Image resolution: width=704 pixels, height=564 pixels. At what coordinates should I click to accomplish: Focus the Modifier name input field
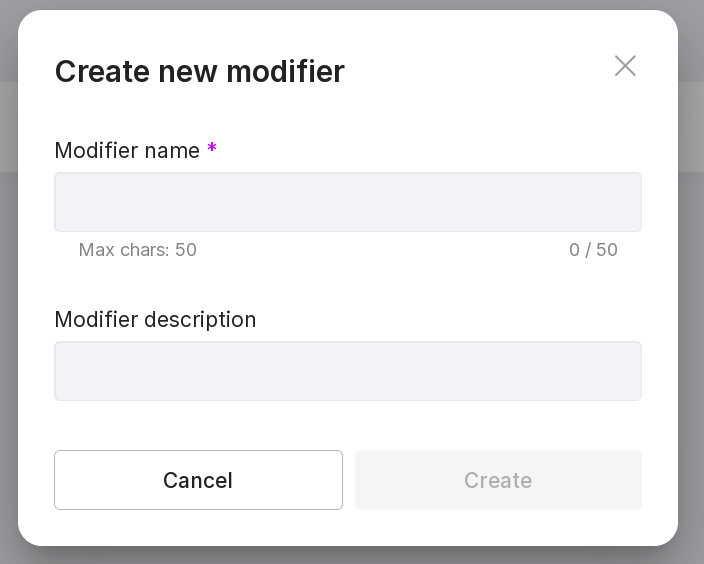pyautogui.click(x=348, y=202)
